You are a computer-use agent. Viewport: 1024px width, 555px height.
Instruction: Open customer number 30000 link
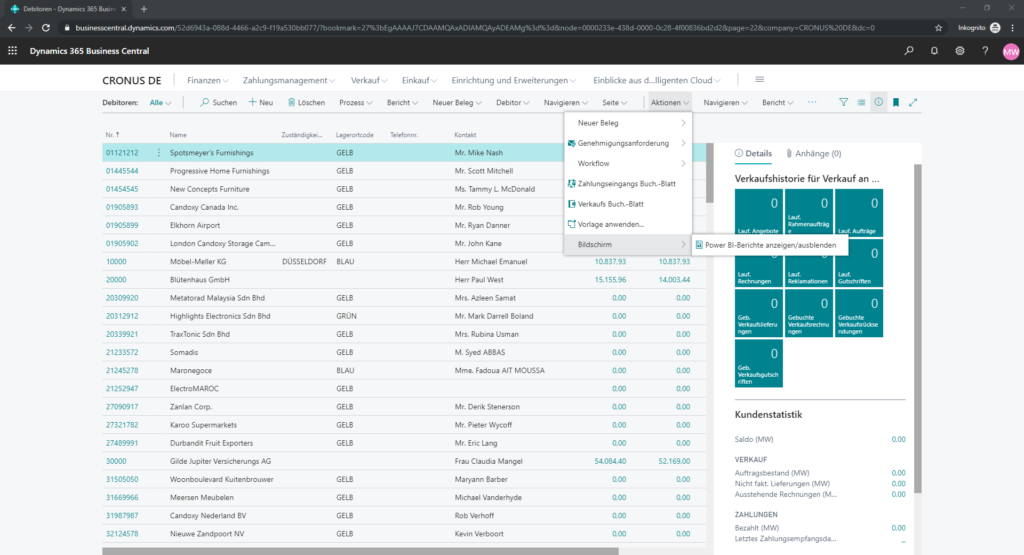[x=116, y=461]
